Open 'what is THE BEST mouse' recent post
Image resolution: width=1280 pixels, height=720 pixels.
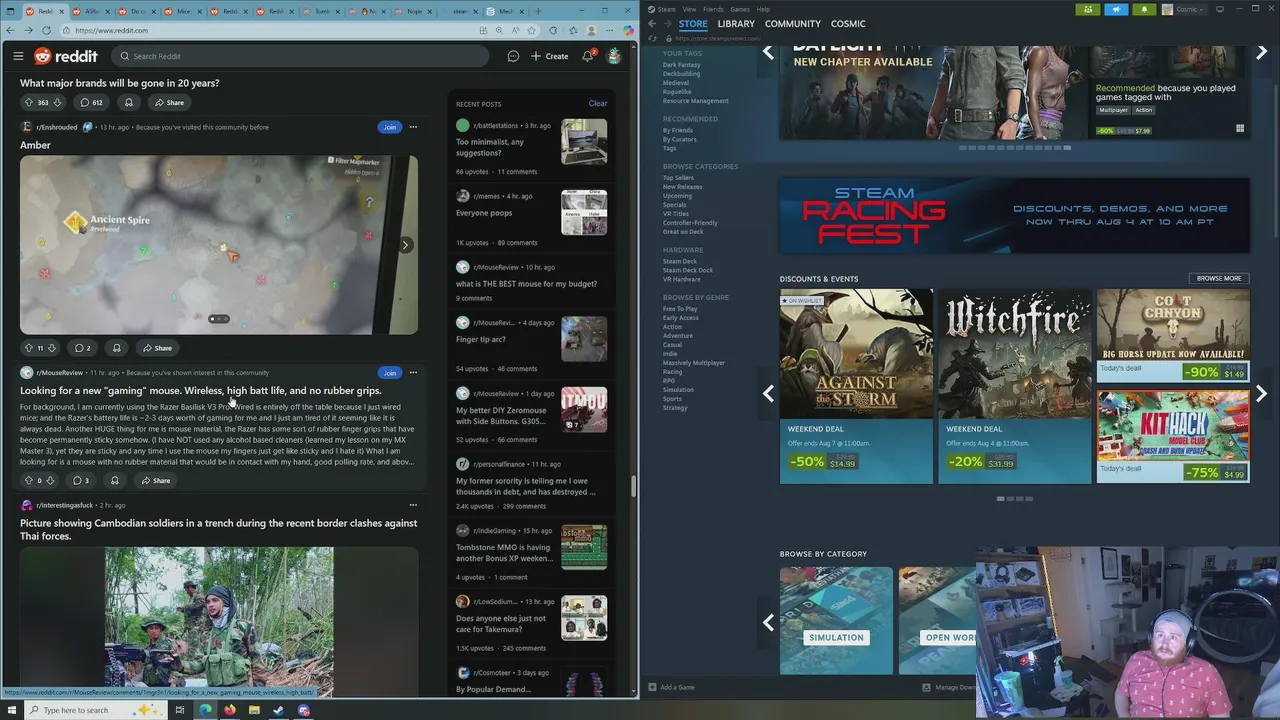pyautogui.click(x=526, y=284)
